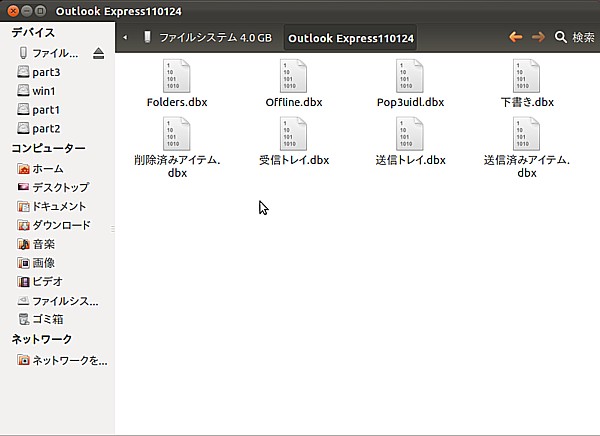Click the 受信トレイ.dbx file name

pos(294,160)
